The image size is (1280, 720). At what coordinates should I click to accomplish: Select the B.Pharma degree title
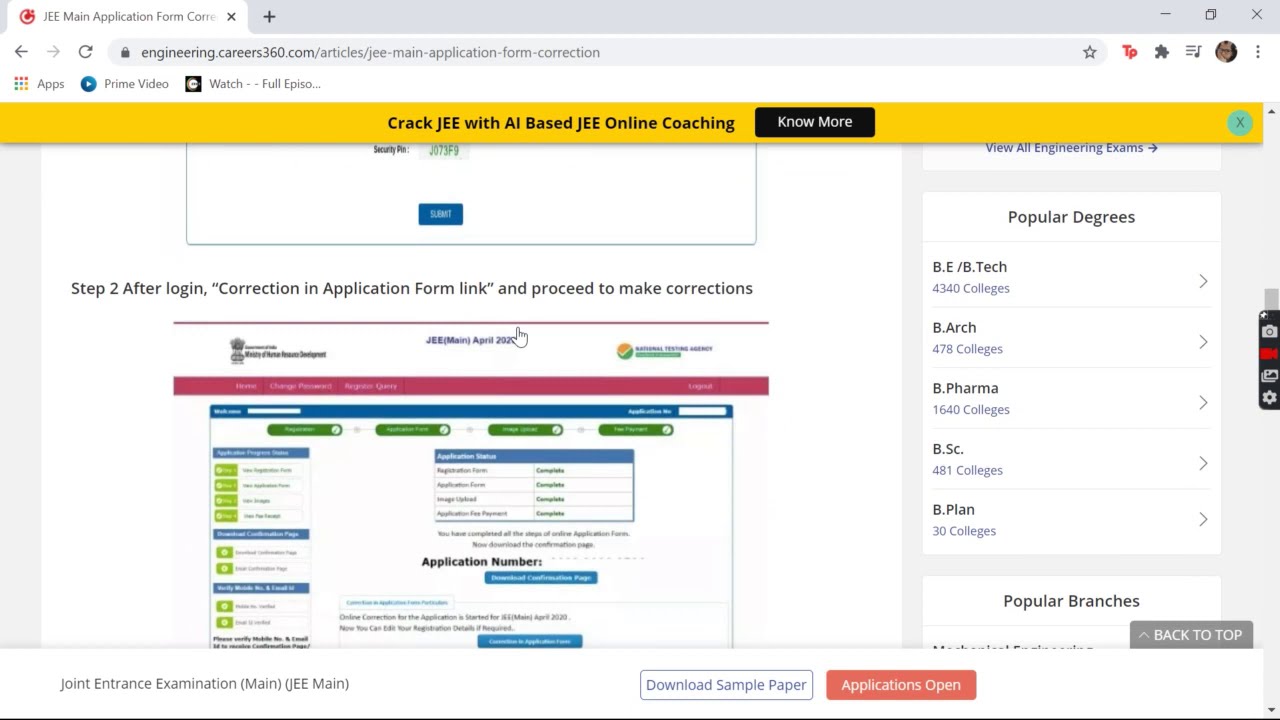[x=965, y=388]
